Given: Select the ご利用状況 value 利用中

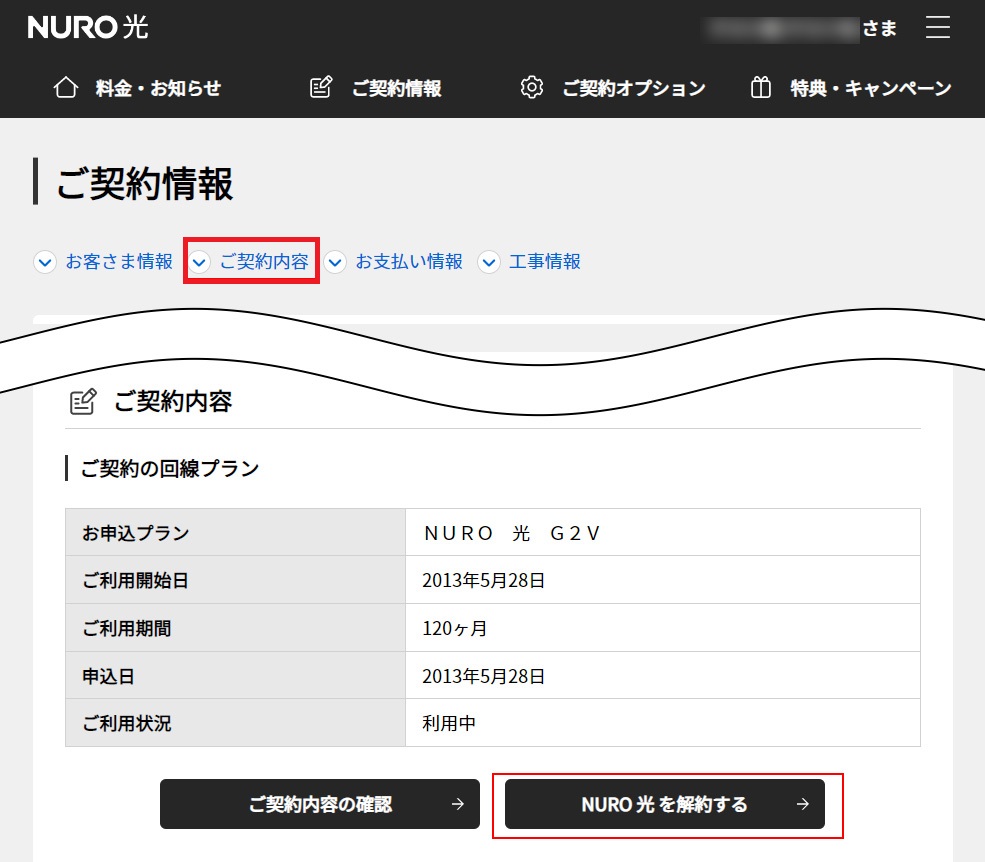Looking at the screenshot, I should click(449, 724).
